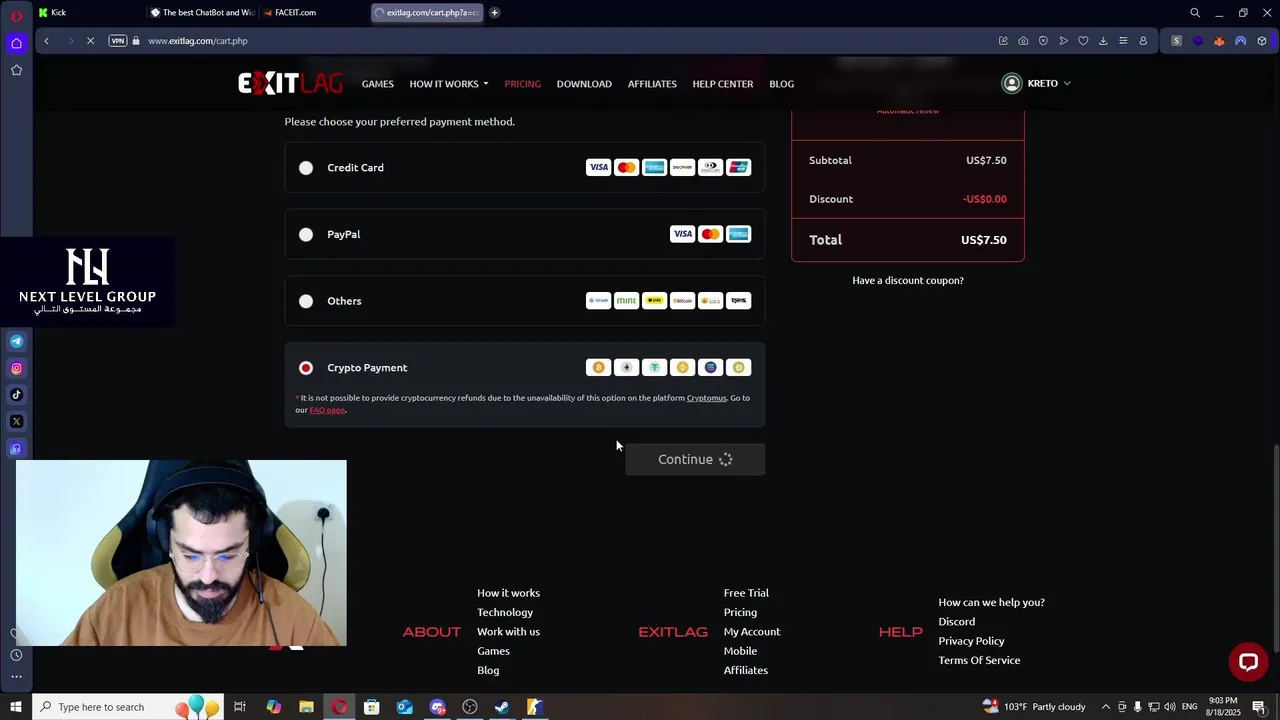
Task: Open the Cryptomus link
Action: 706,398
